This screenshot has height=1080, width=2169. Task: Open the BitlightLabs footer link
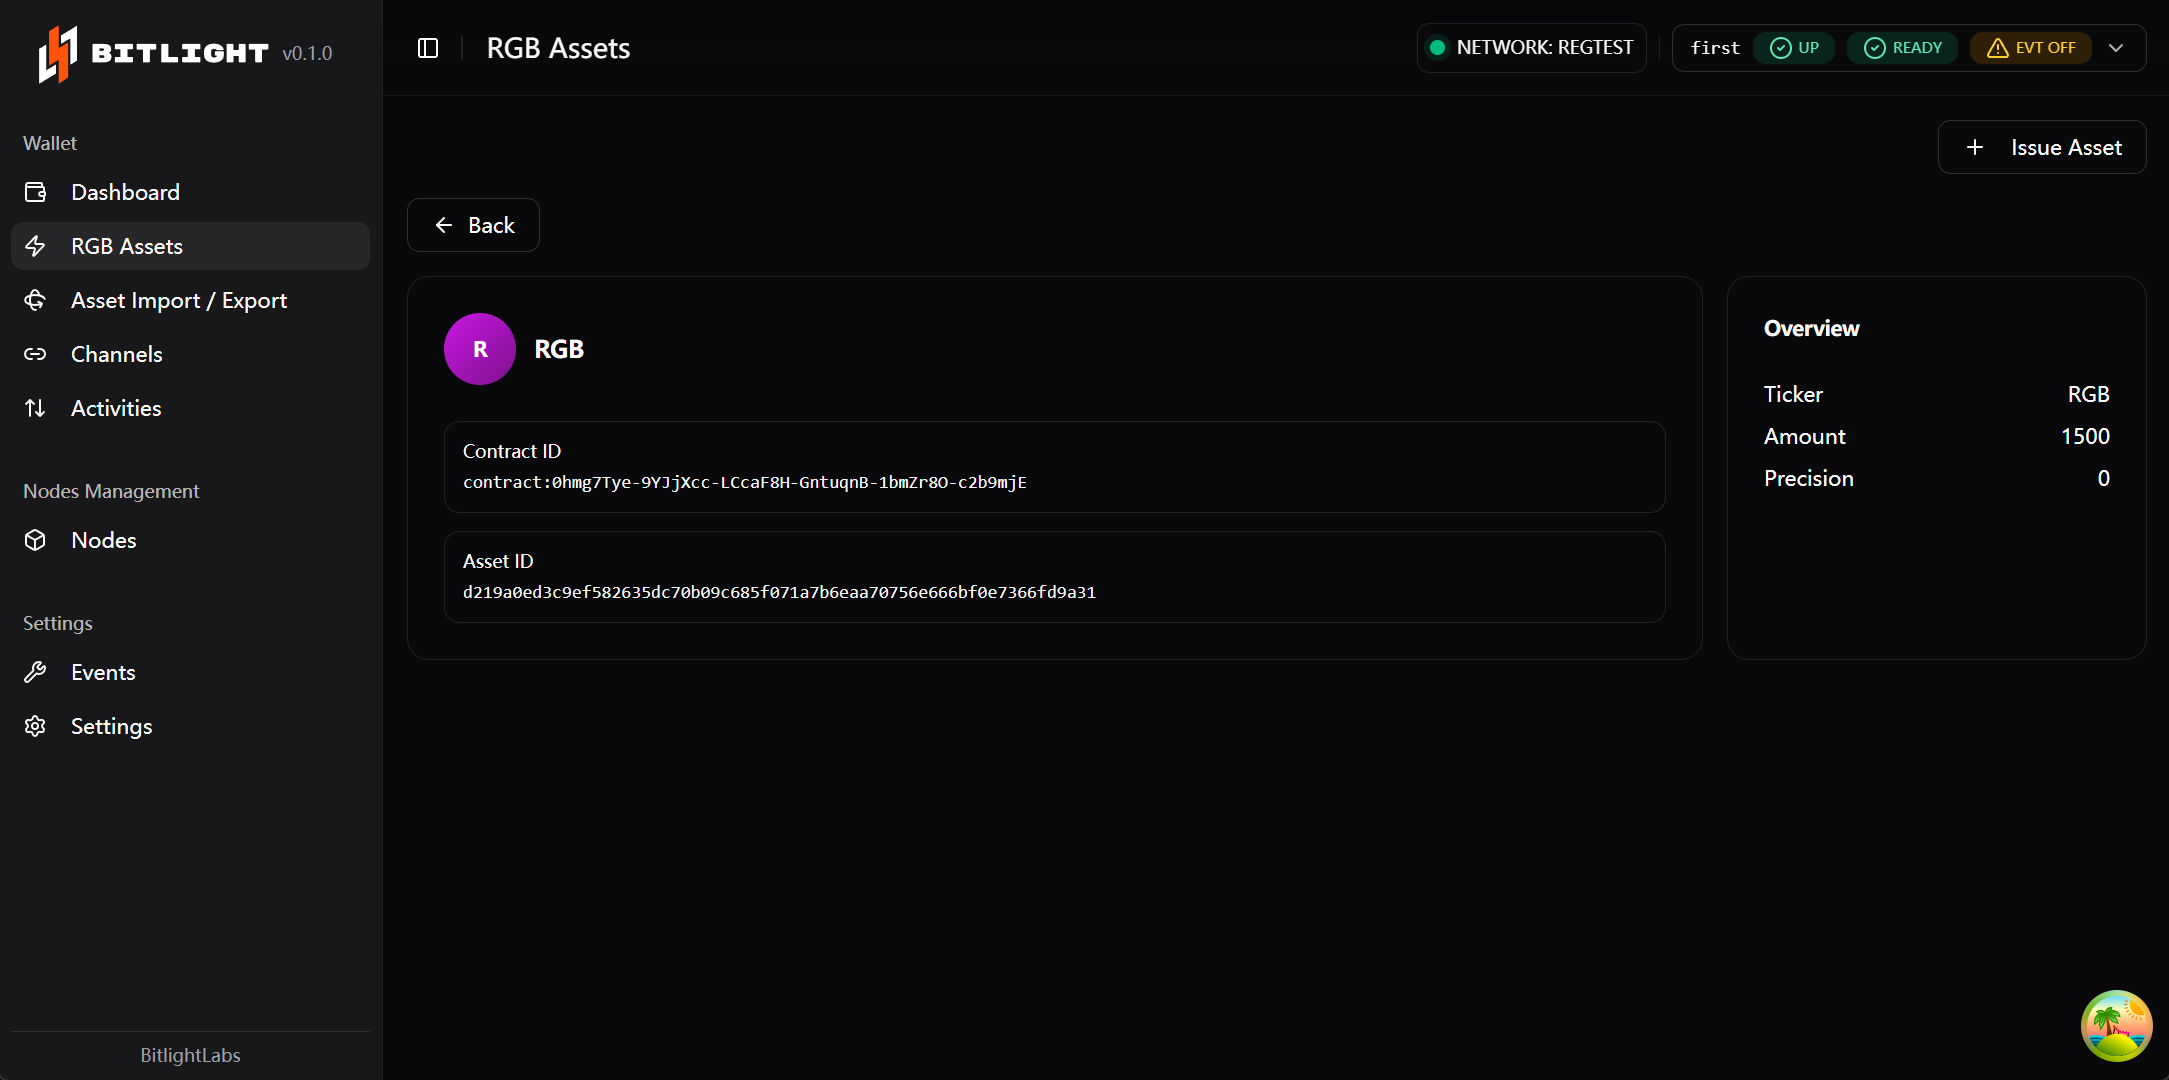pos(190,1055)
